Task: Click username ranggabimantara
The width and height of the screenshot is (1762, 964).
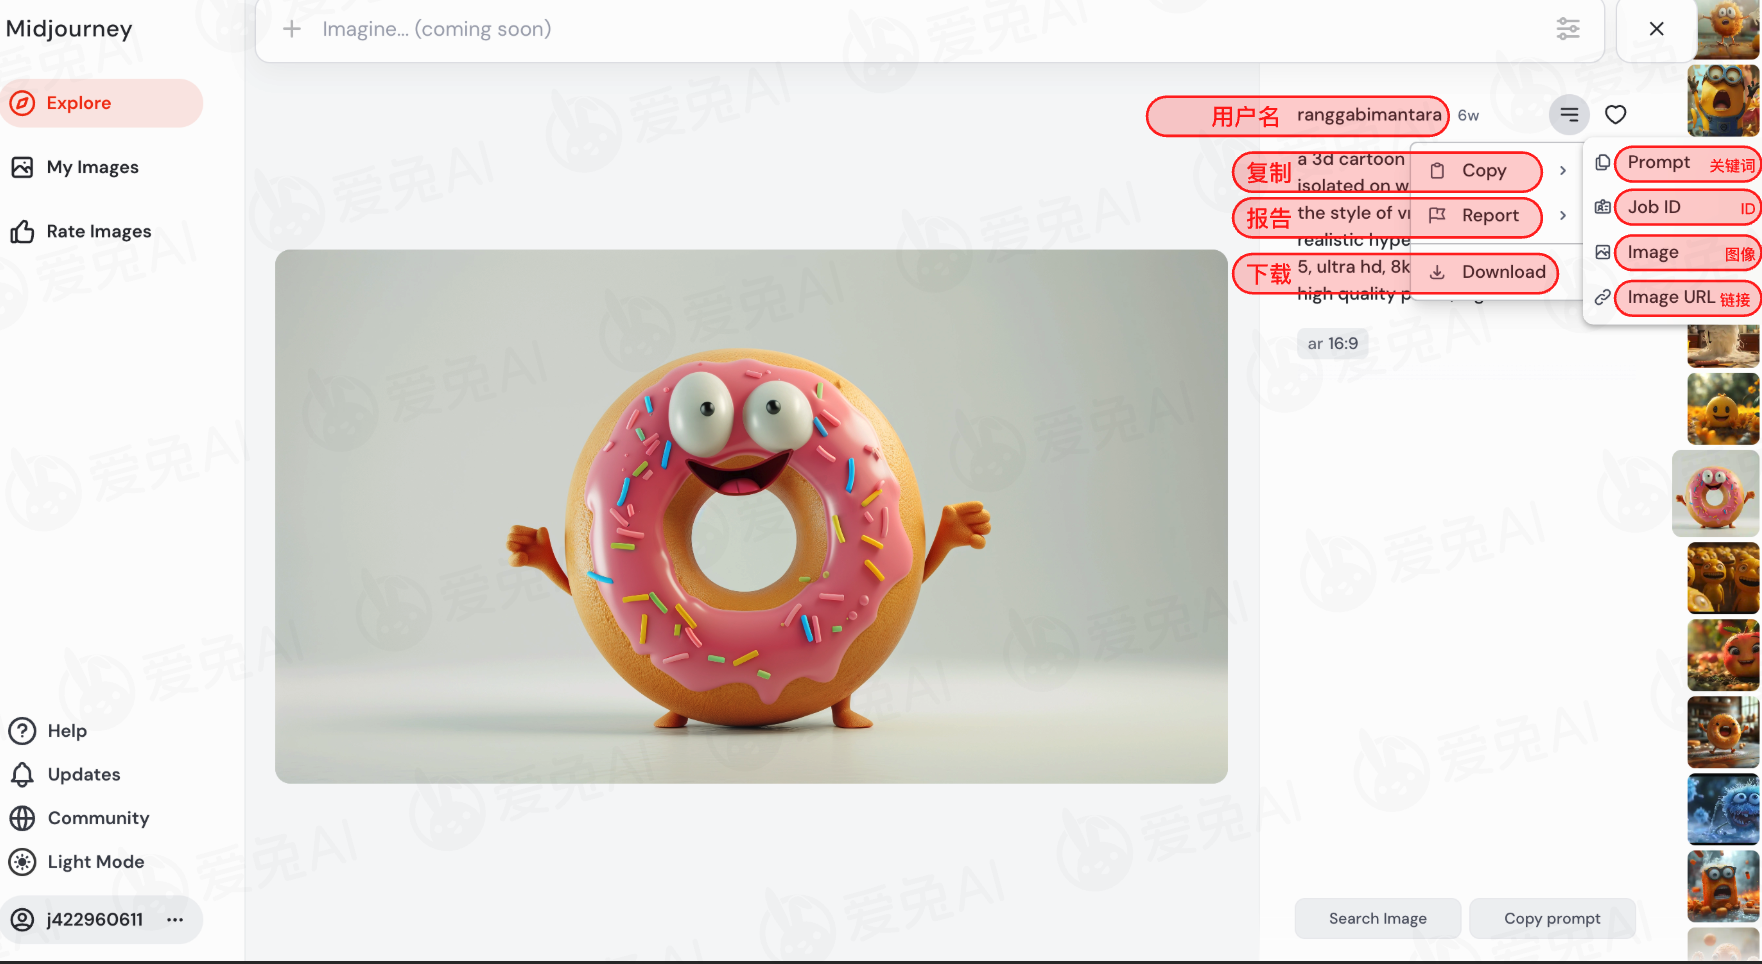Action: pyautogui.click(x=1369, y=115)
